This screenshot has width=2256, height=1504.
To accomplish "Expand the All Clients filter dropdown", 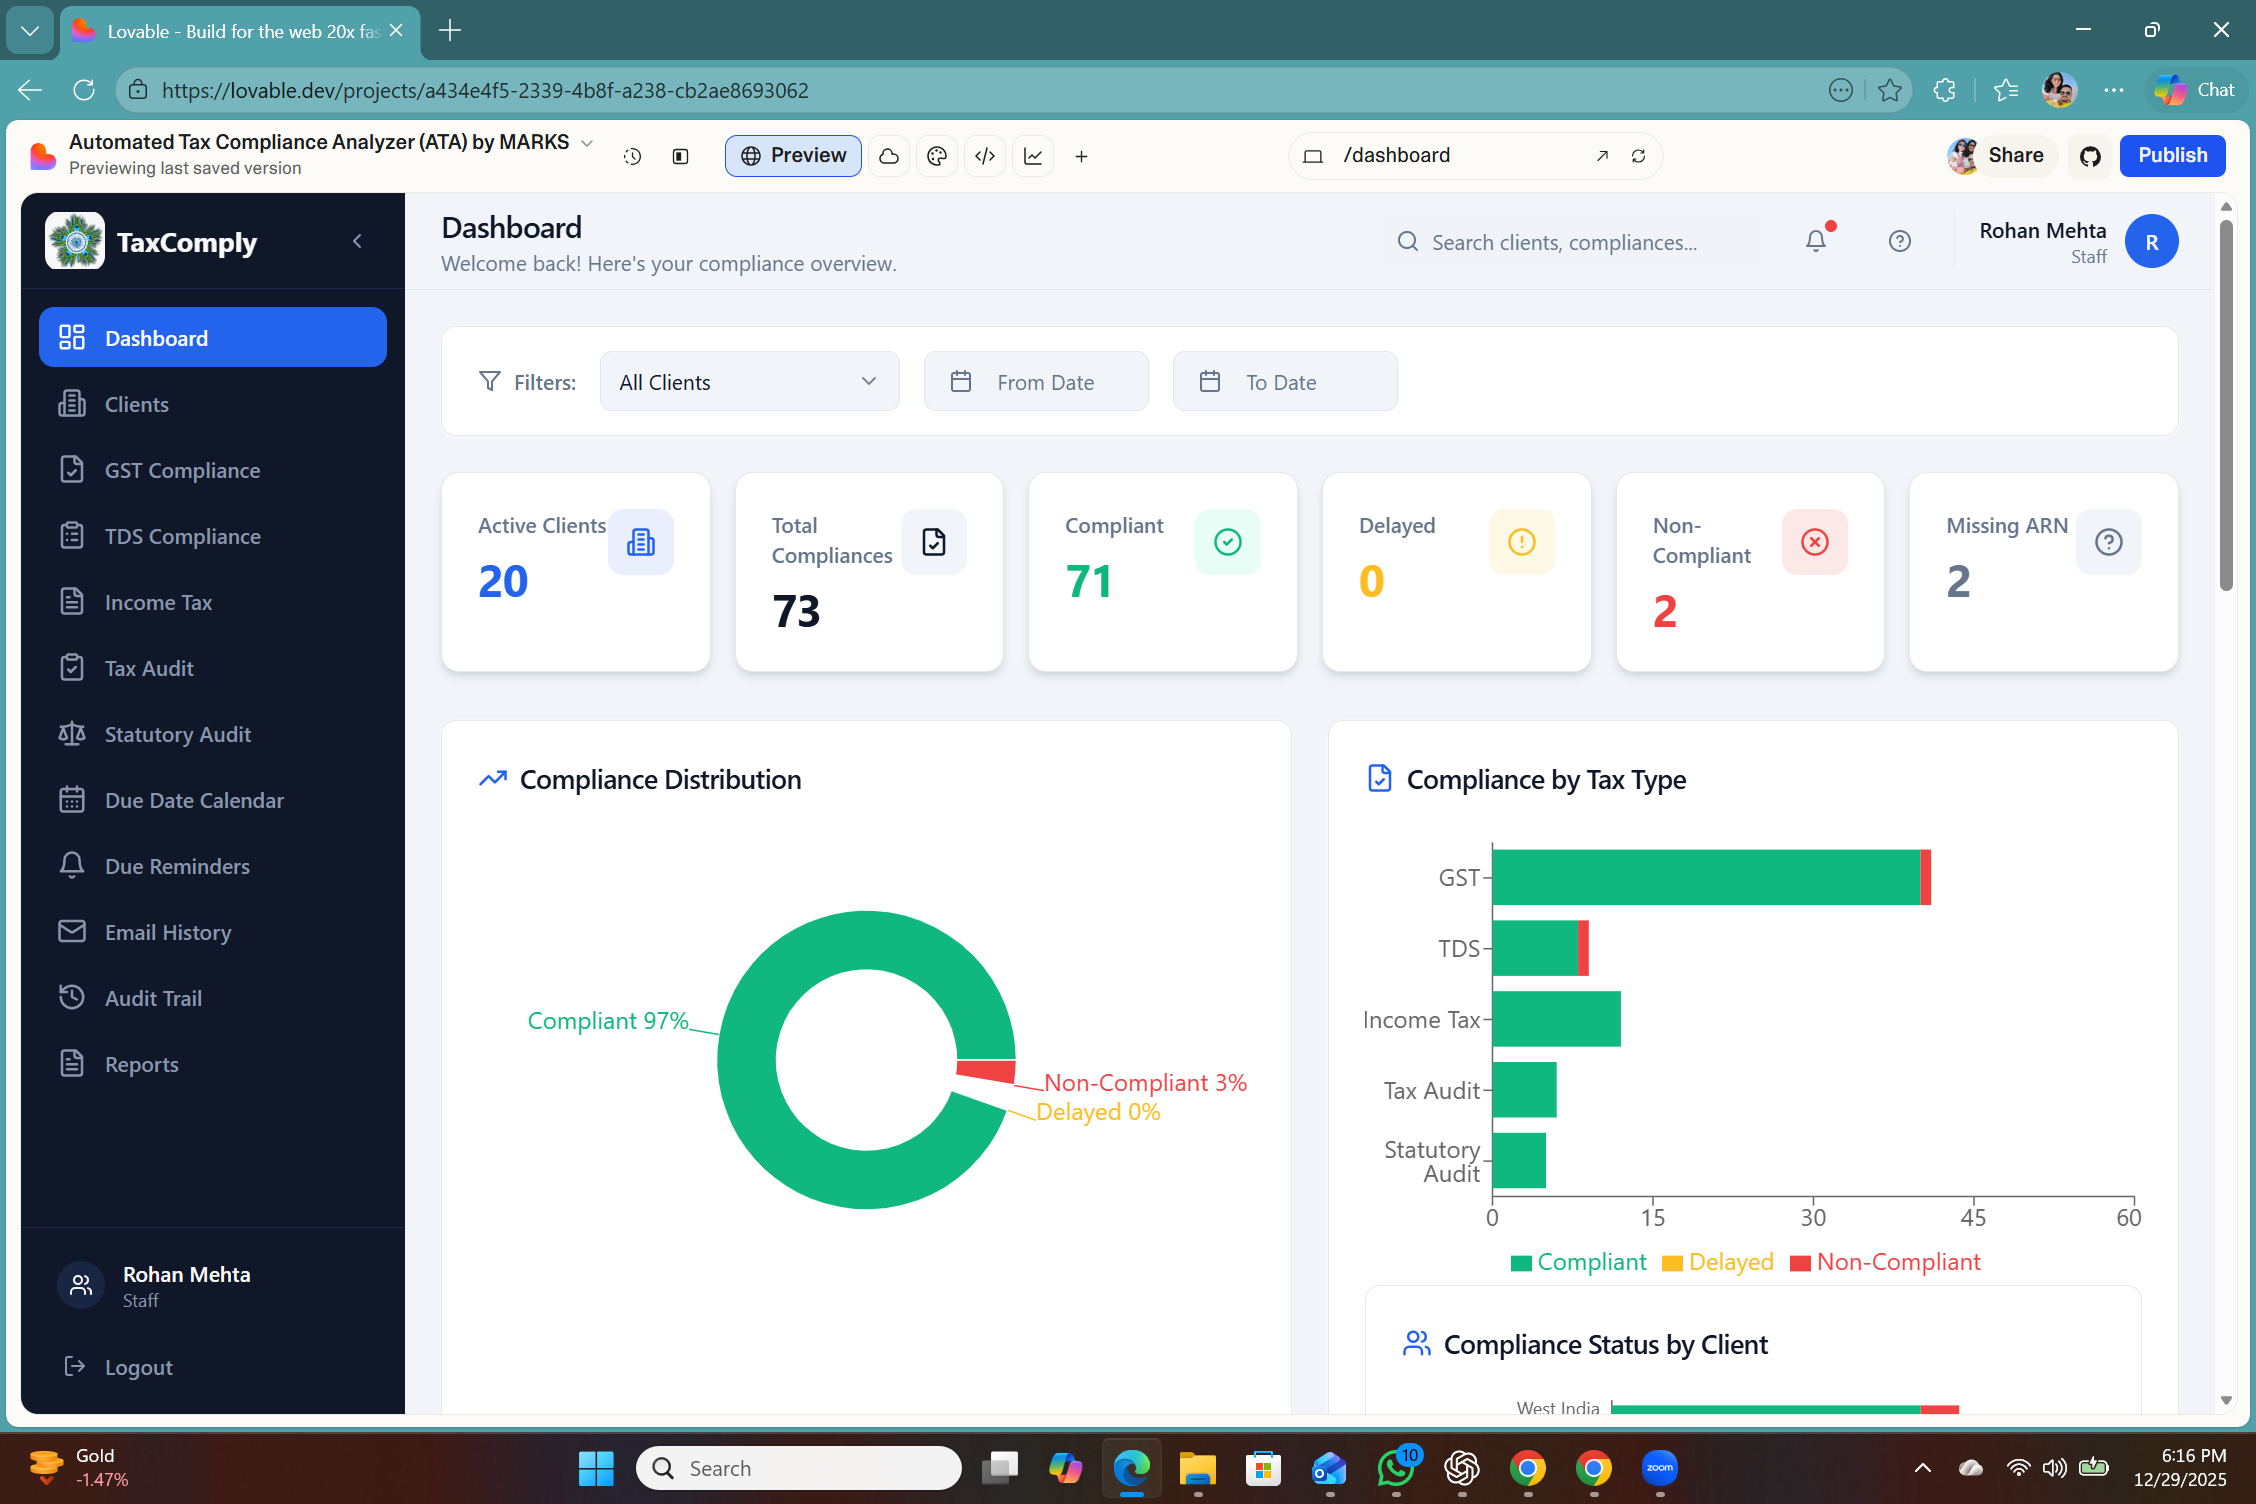I will click(749, 381).
